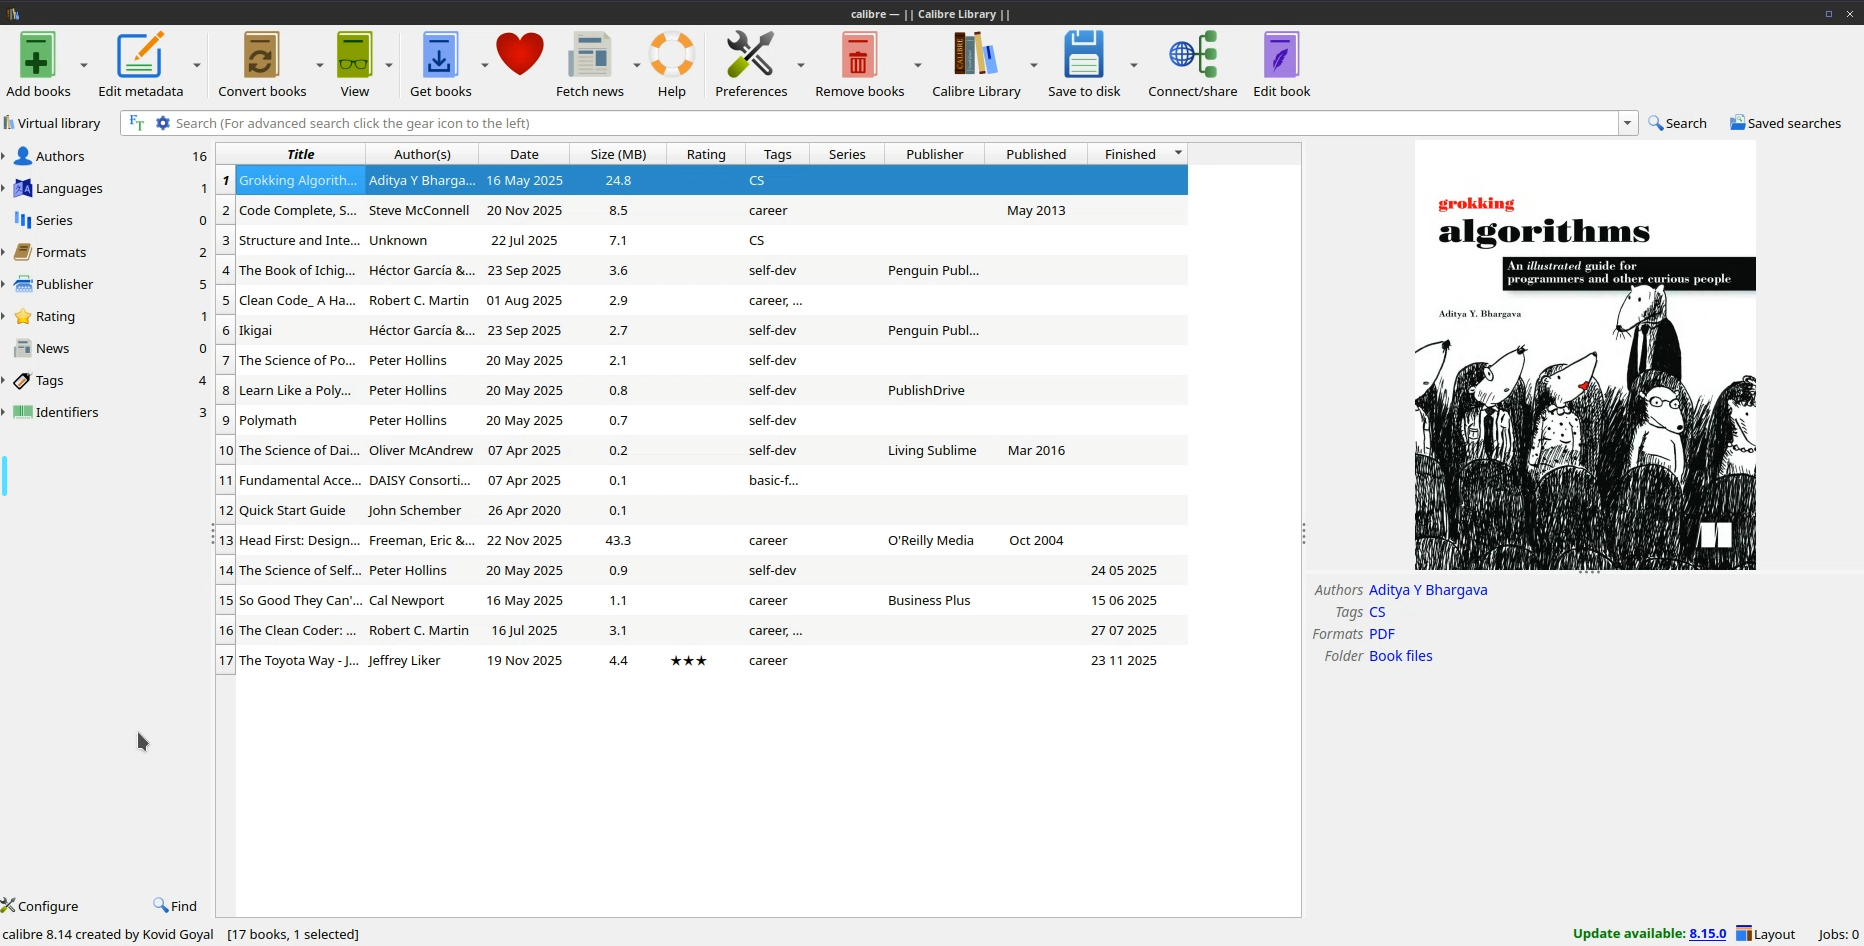Click the red heart donate icon
Screen dimensions: 1864x946
[520, 55]
